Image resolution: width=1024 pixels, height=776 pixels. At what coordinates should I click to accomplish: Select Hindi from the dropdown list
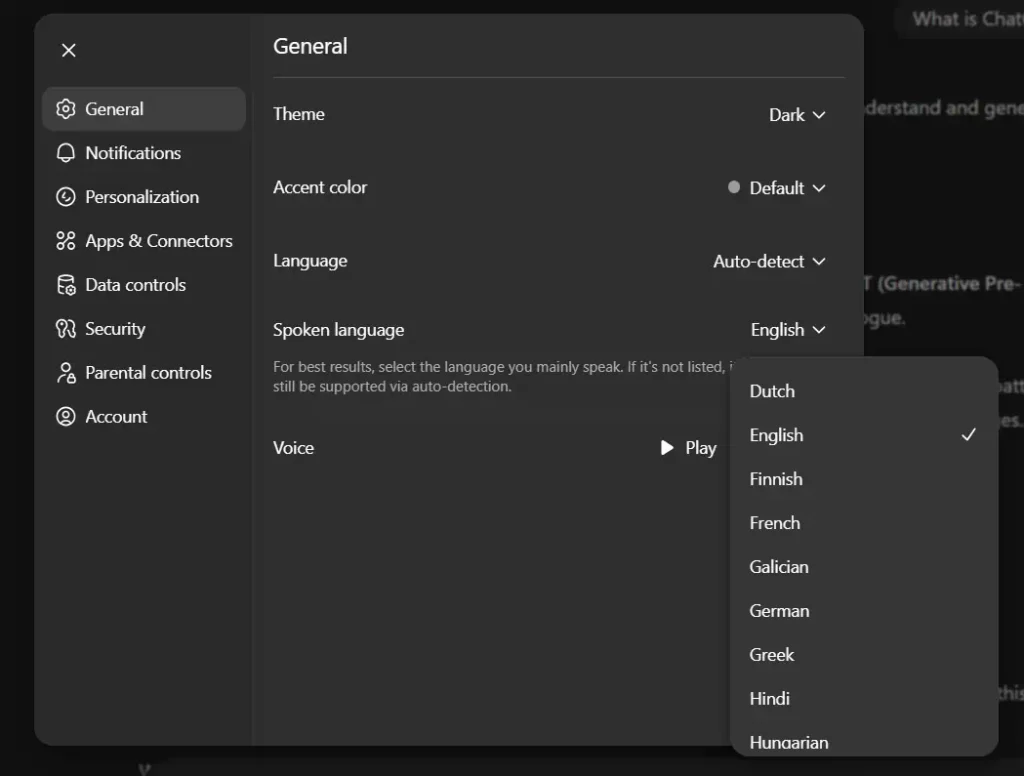coord(770,699)
